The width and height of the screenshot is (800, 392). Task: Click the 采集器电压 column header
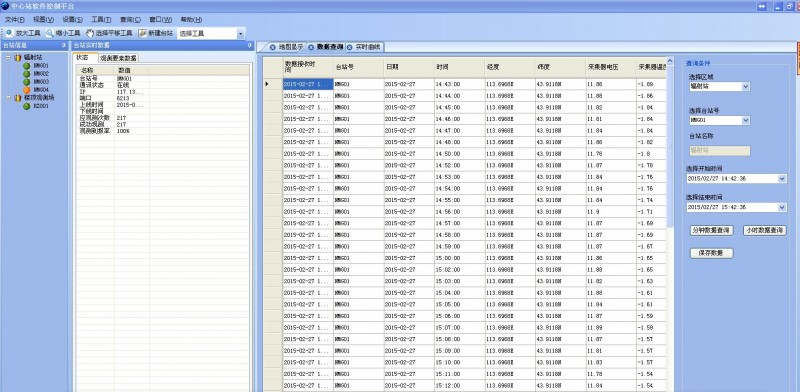611,67
